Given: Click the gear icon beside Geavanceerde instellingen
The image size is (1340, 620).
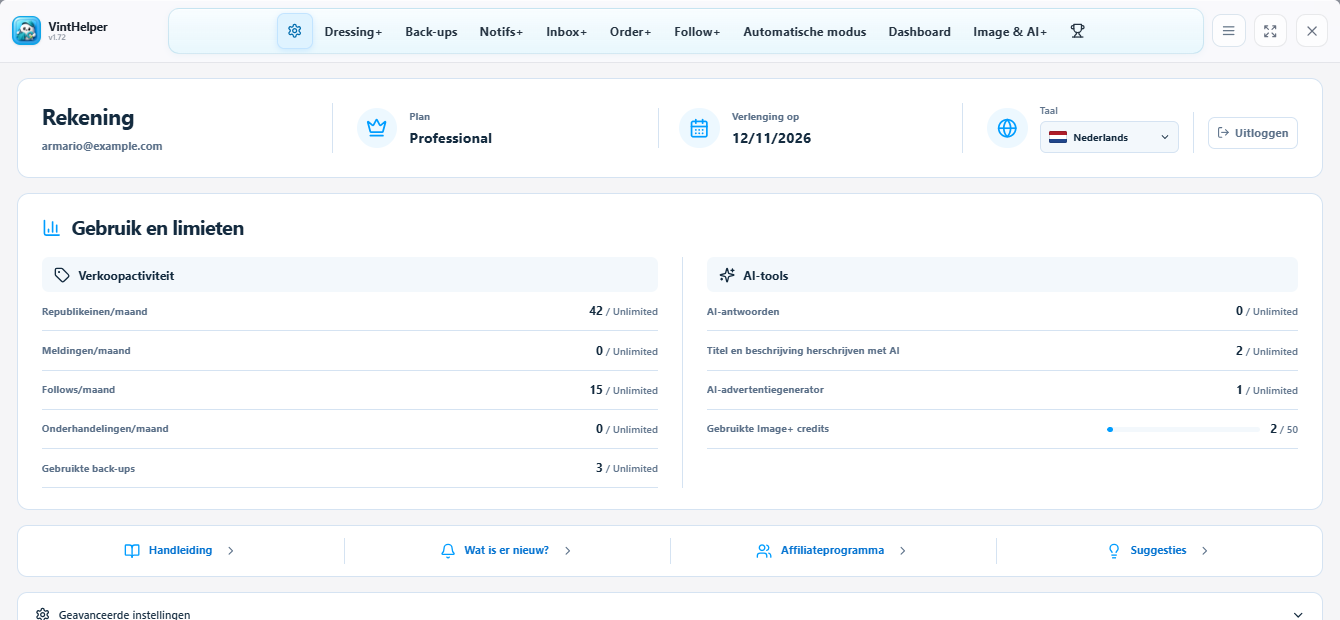Looking at the screenshot, I should [43, 615].
